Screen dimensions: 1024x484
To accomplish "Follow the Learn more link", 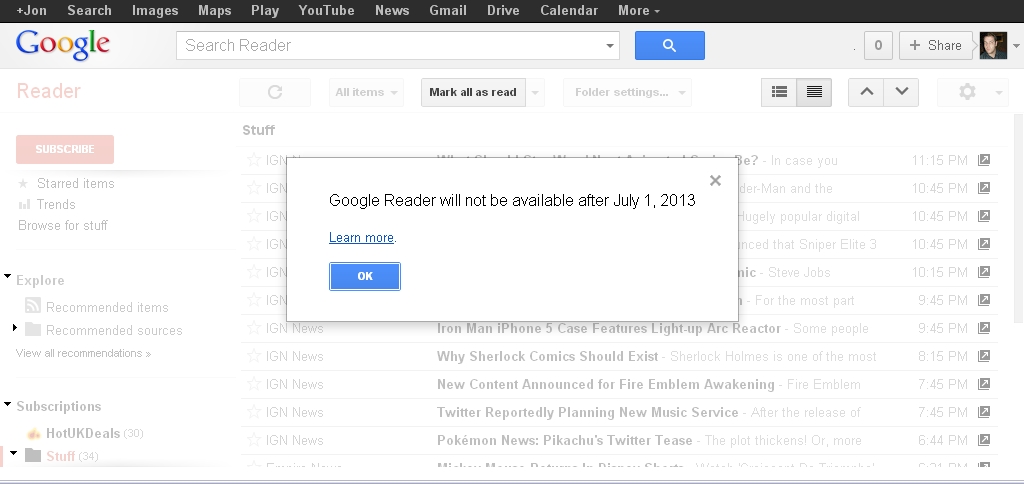I will (361, 238).
